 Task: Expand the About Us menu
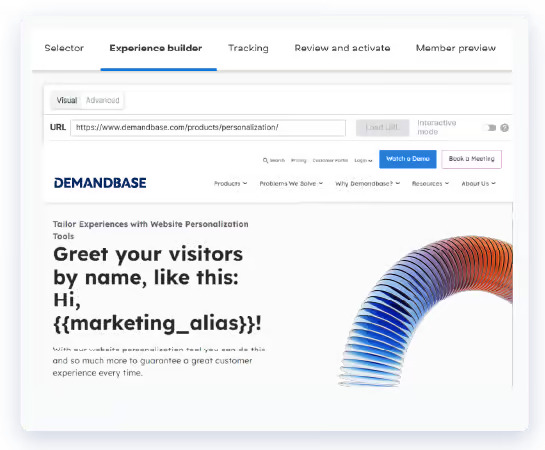pyautogui.click(x=478, y=183)
